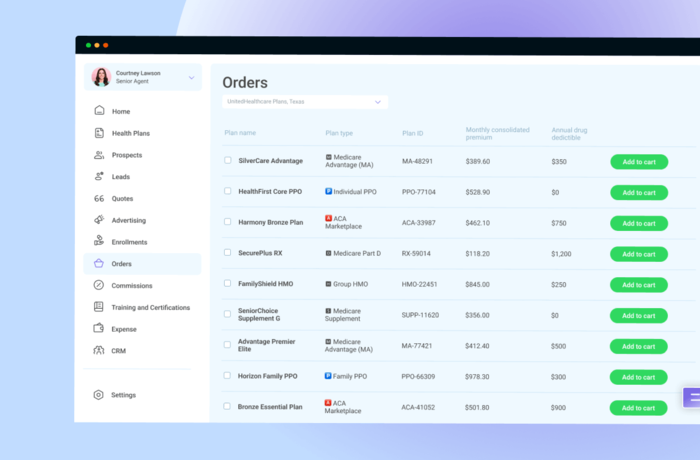Click the $1,200 deductible value
Viewport: 700px width, 460px height.
(x=561, y=254)
